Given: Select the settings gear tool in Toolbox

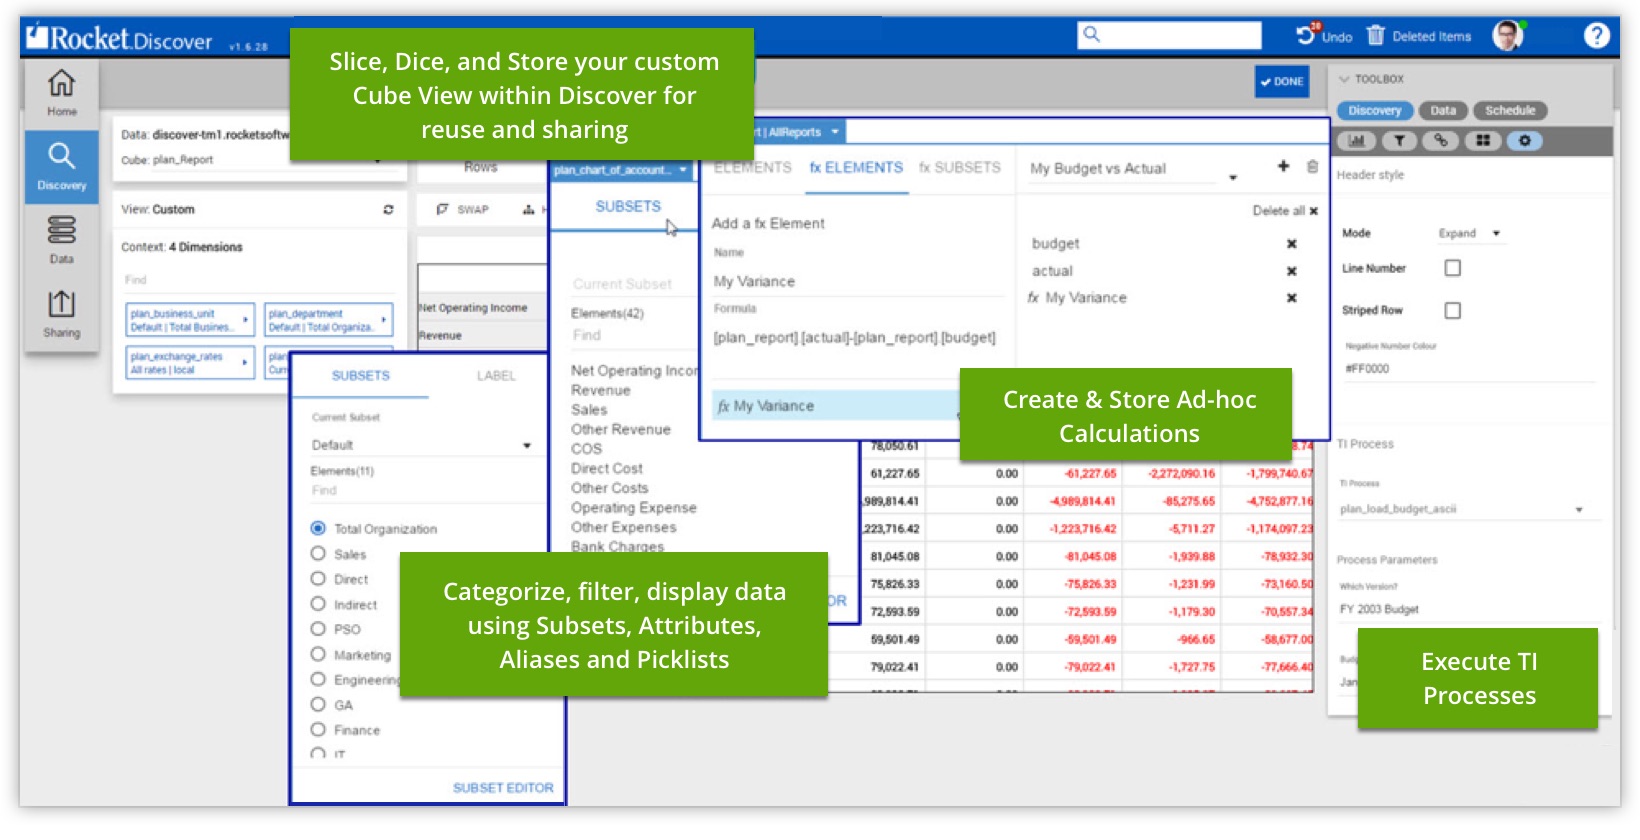Looking at the screenshot, I should (x=1525, y=141).
